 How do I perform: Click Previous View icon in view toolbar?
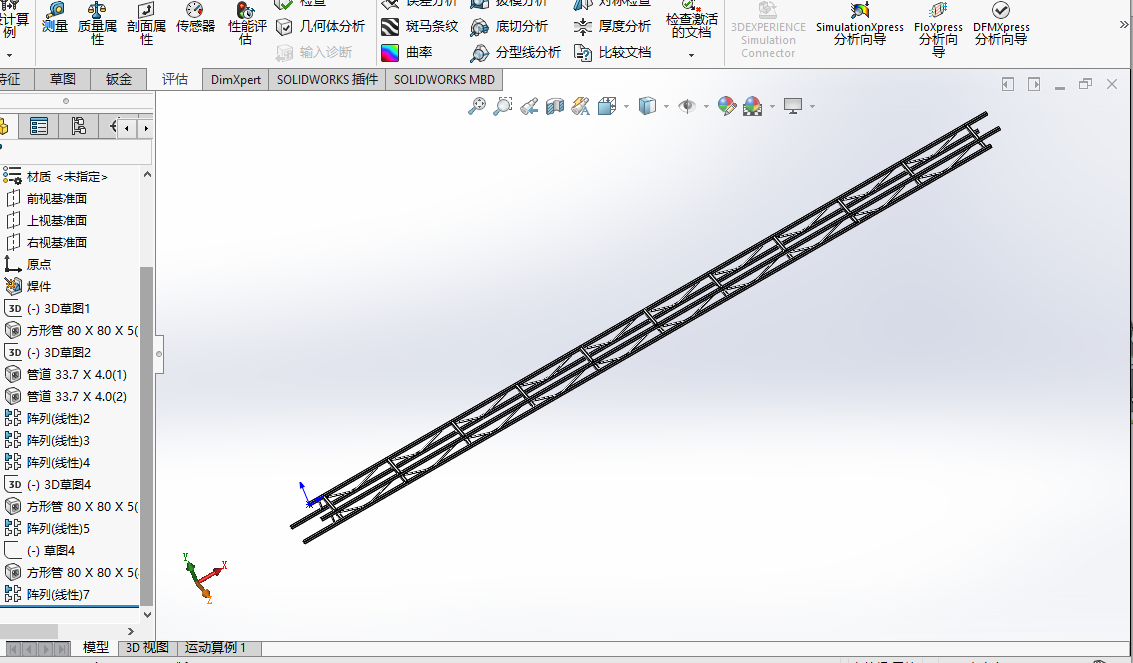[529, 106]
